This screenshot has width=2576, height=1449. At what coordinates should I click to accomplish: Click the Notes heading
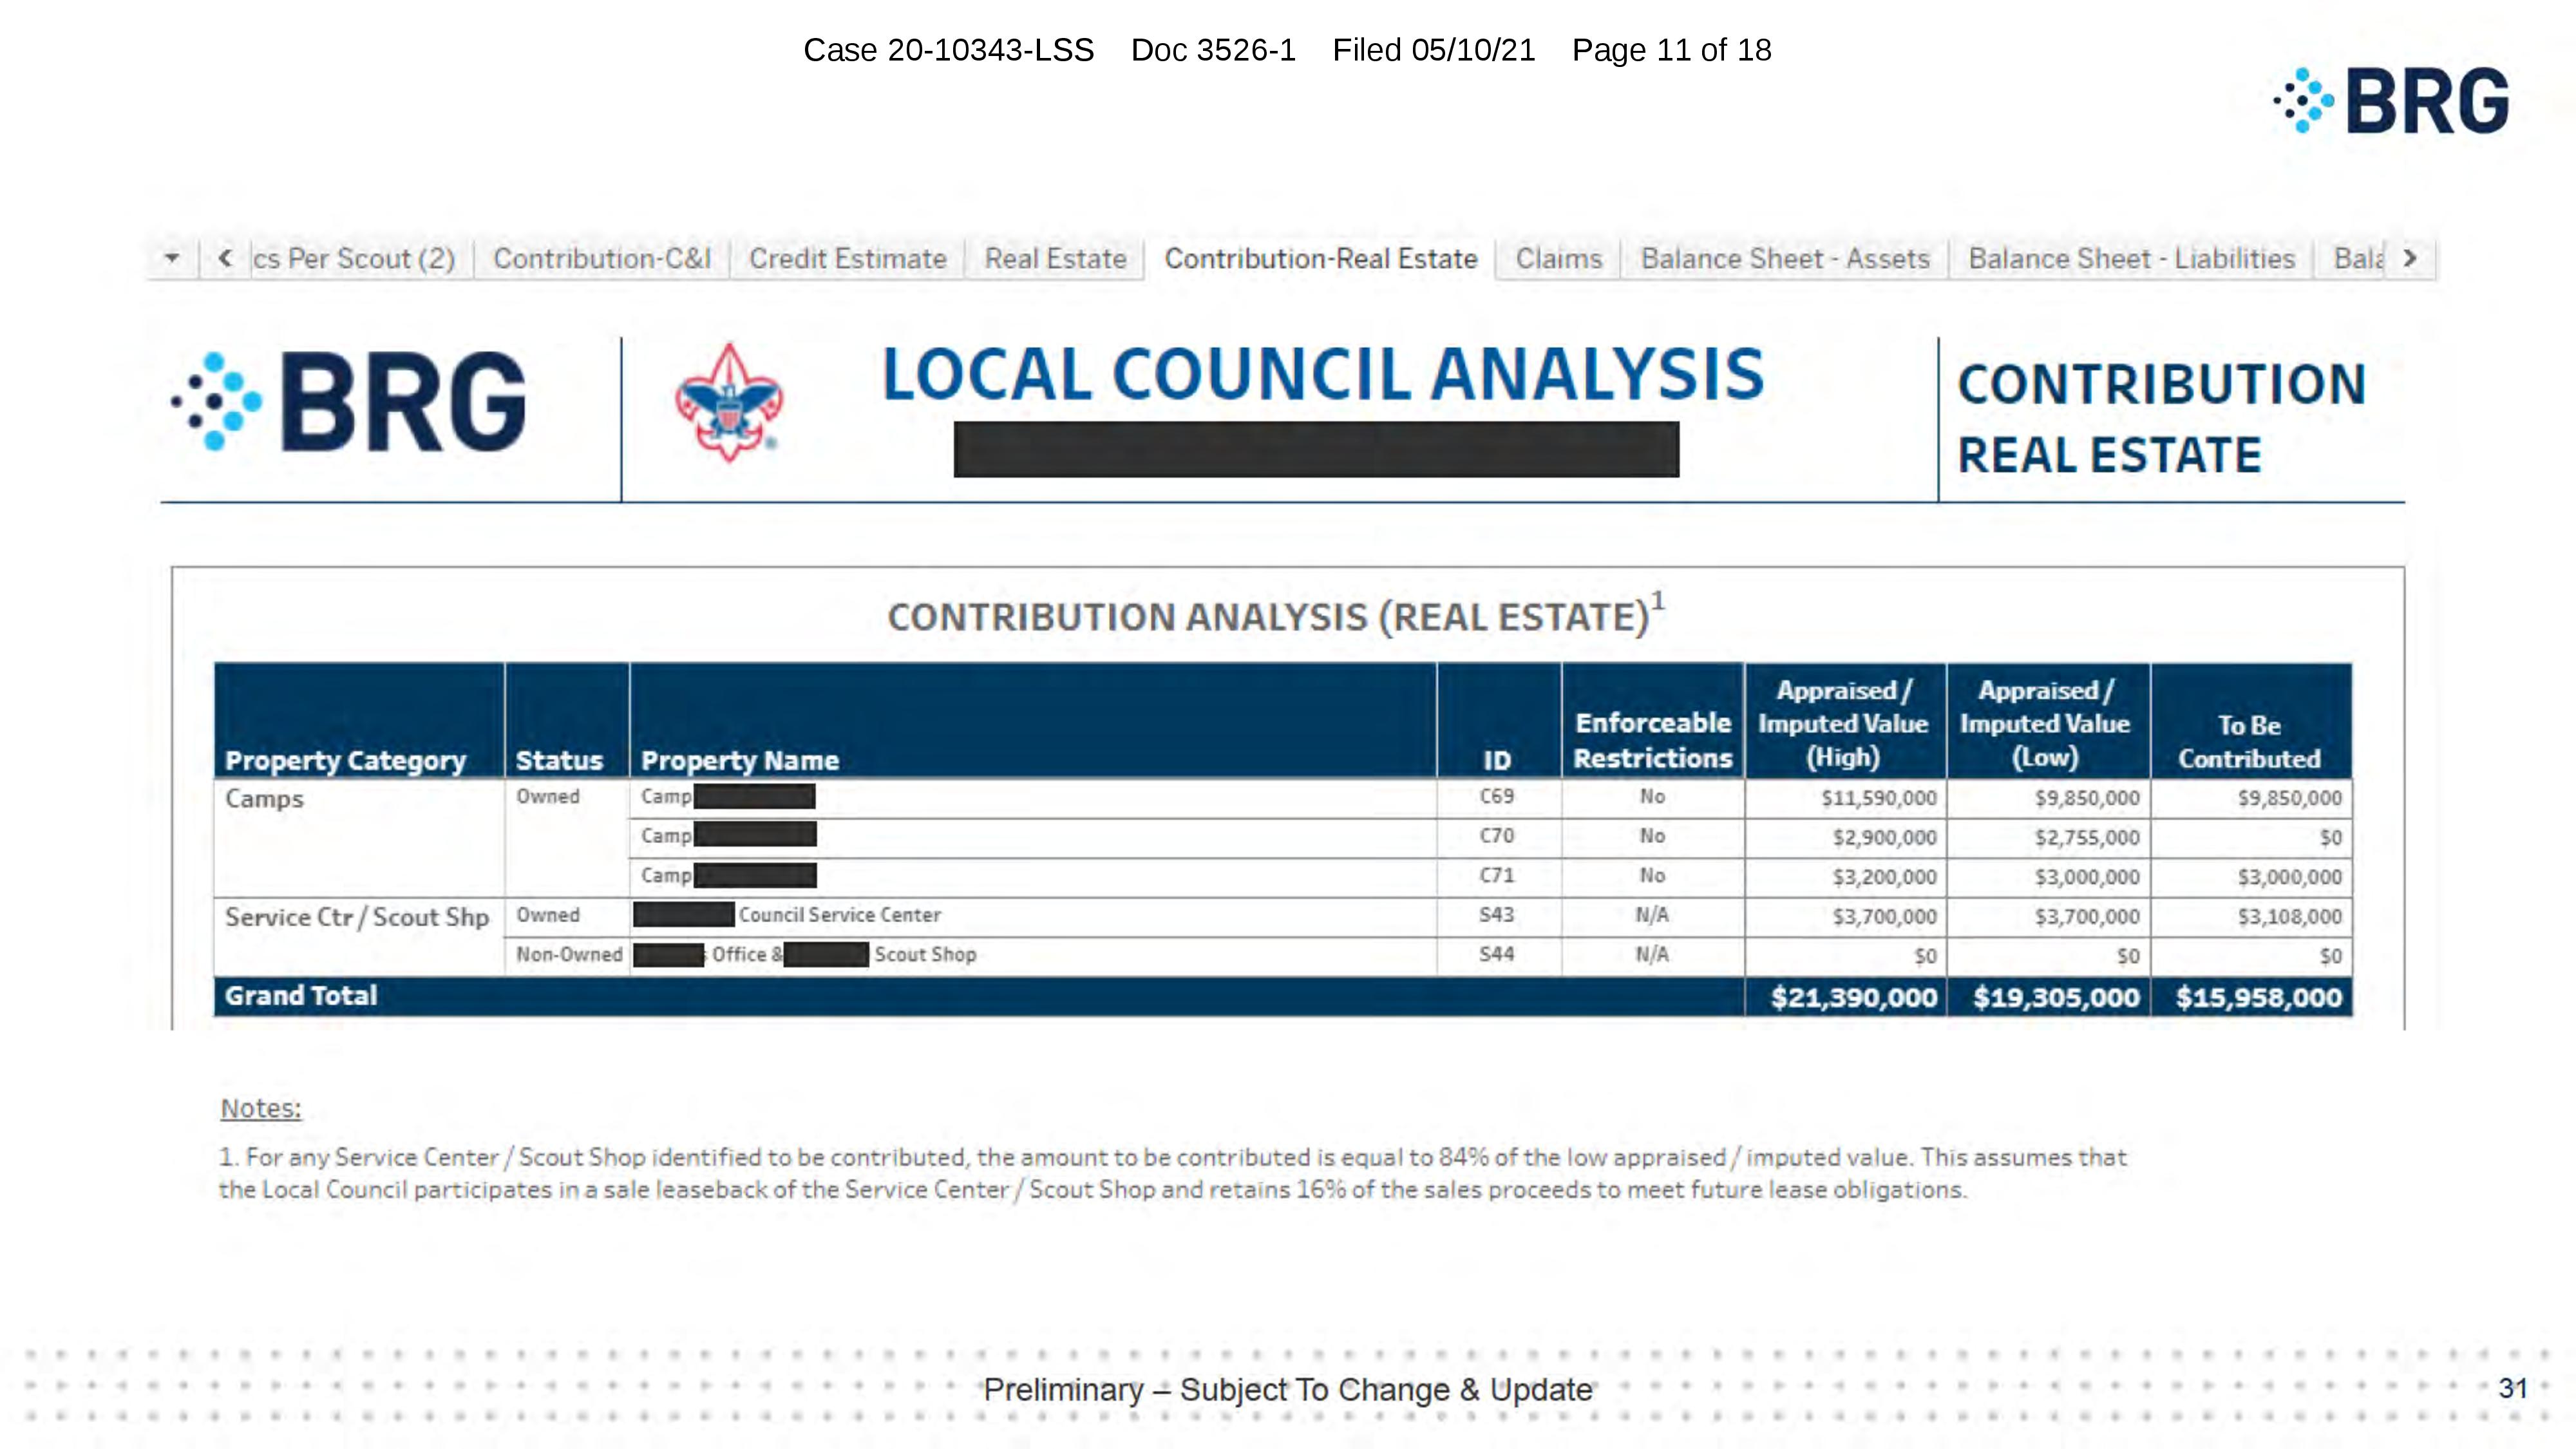(260, 1108)
